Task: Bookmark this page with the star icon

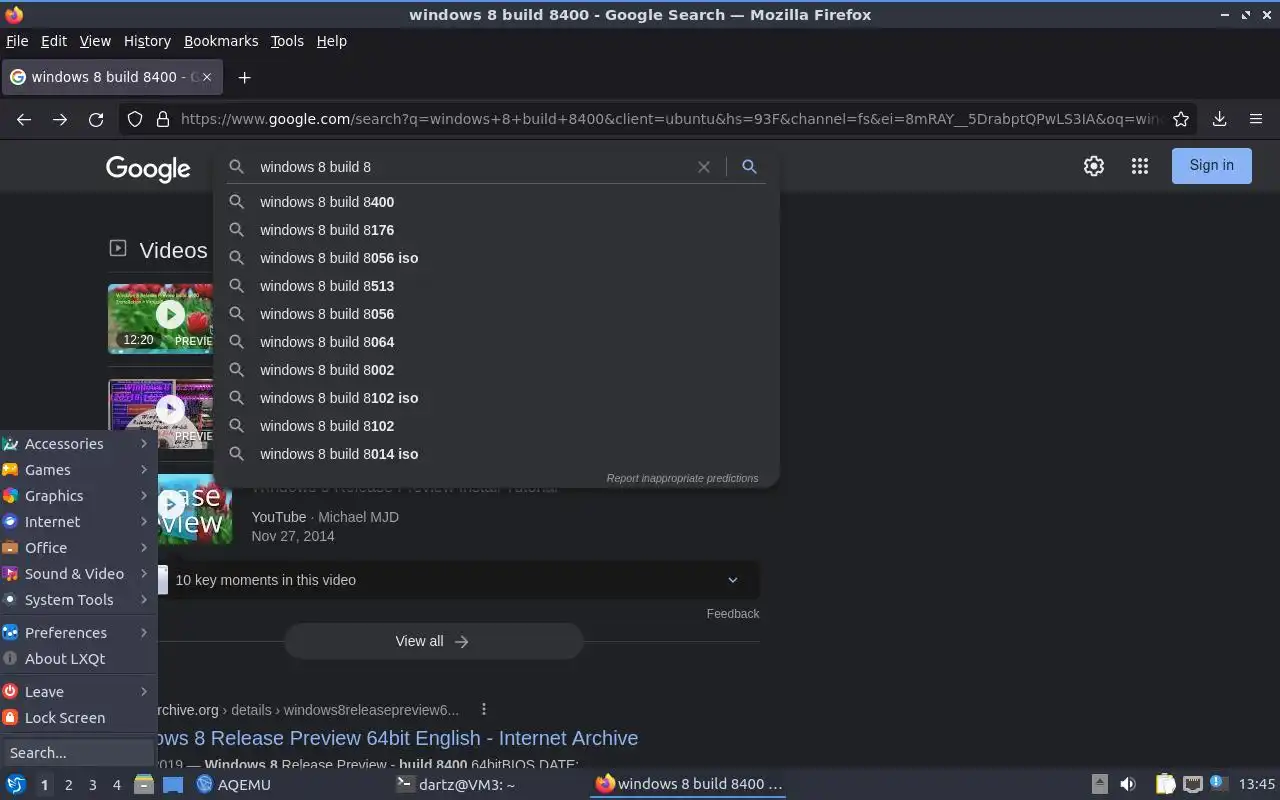Action: pos(1181,119)
